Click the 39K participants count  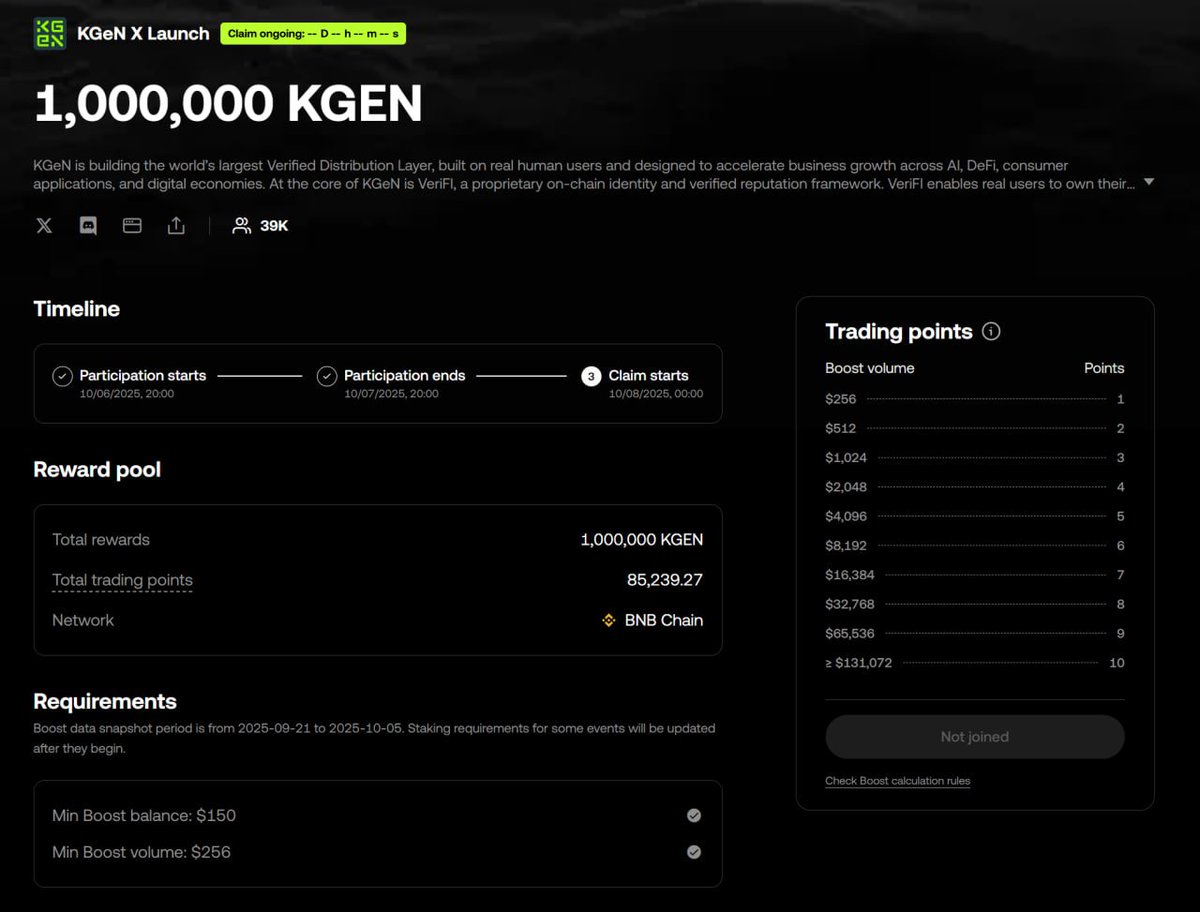pos(274,226)
